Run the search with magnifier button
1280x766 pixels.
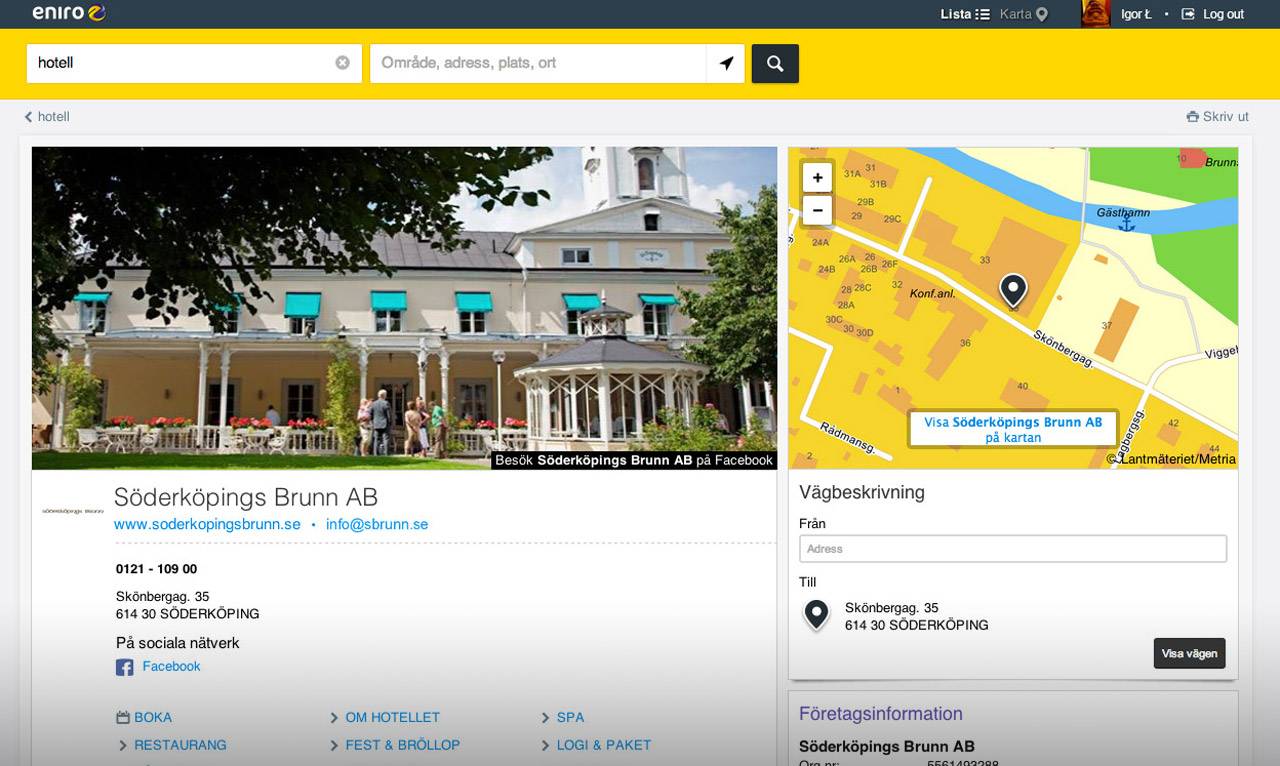775,63
